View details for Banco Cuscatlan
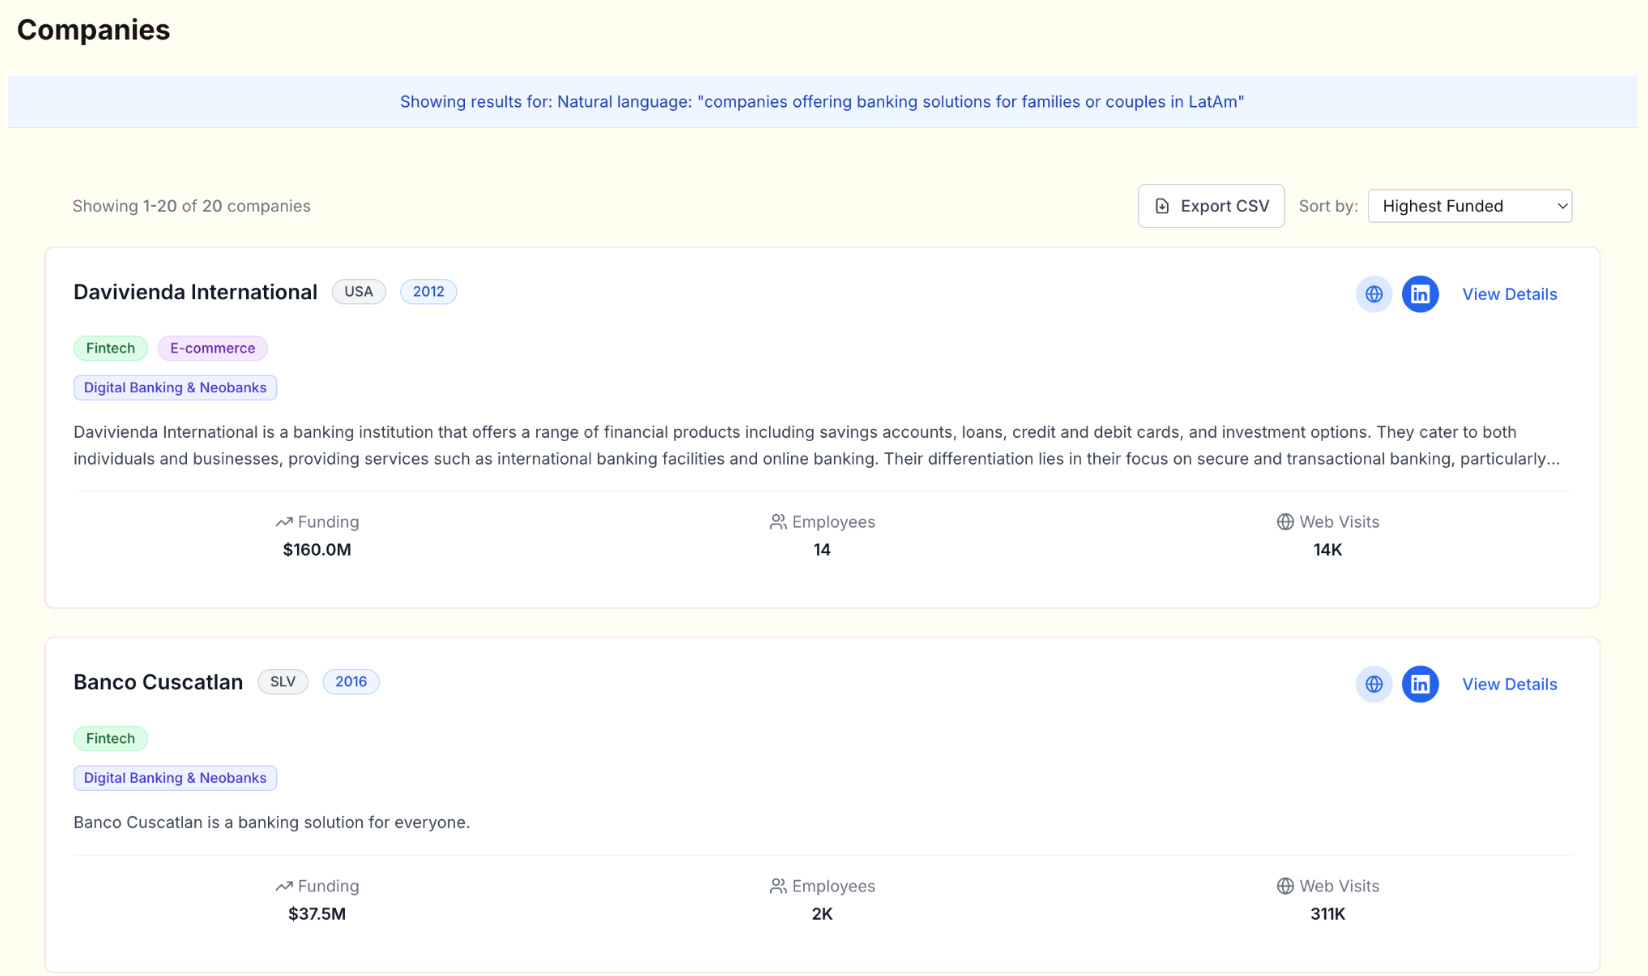This screenshot has width=1648, height=976. click(1509, 684)
